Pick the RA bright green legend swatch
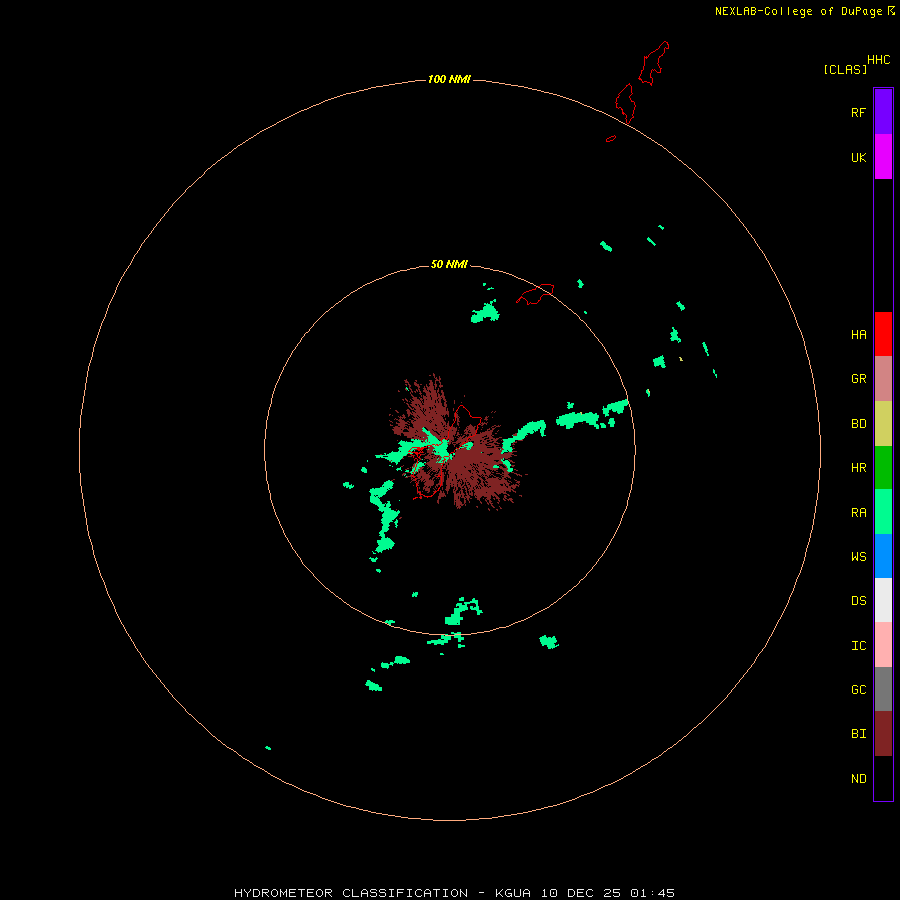This screenshot has width=900, height=900. [883, 512]
